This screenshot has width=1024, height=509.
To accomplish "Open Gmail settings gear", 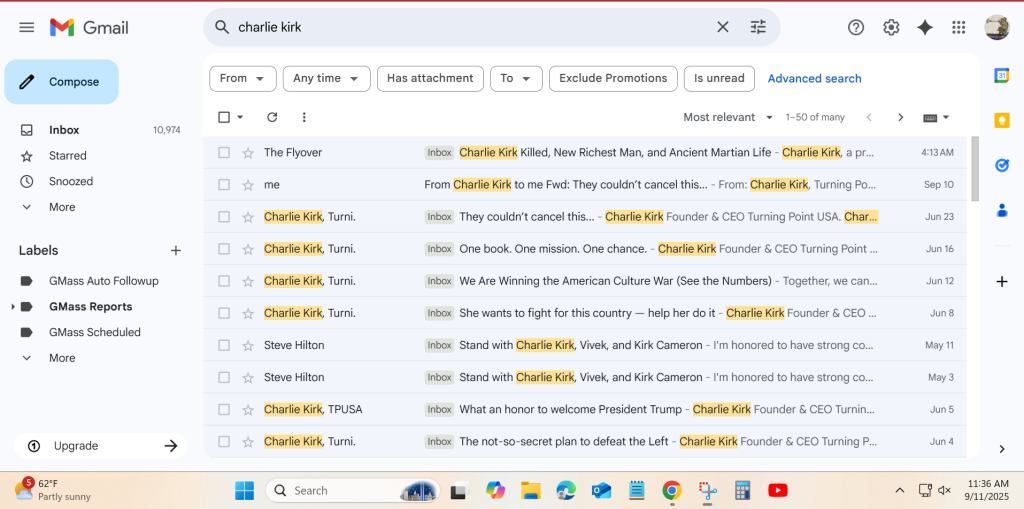I will (x=891, y=27).
